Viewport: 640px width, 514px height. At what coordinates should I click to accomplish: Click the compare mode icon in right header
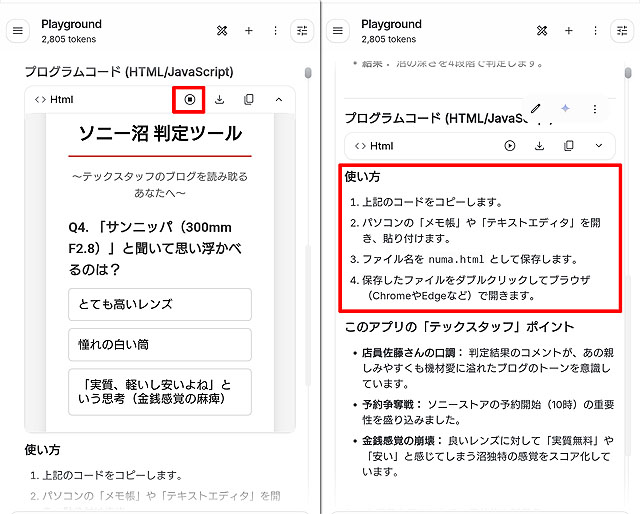coord(542,31)
